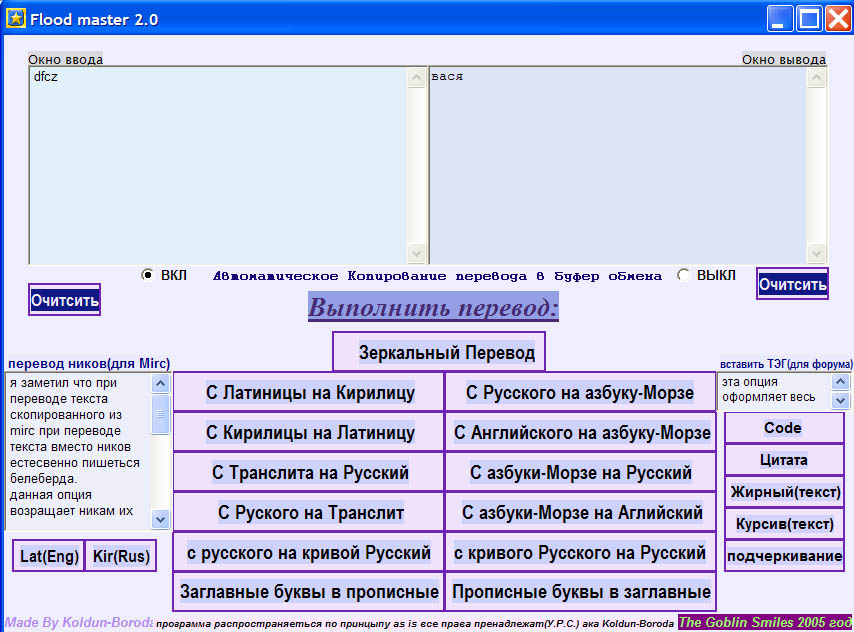Click the 'вася' text in output window
The height and width of the screenshot is (632, 854).
click(x=447, y=77)
